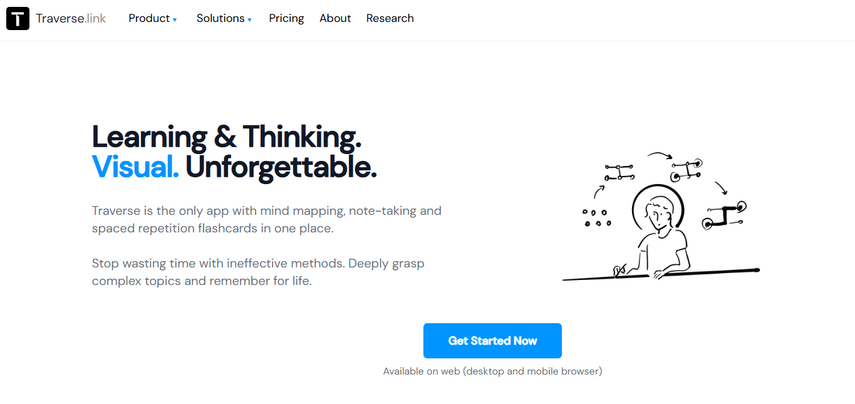Open the Solutions menu

coord(218,18)
